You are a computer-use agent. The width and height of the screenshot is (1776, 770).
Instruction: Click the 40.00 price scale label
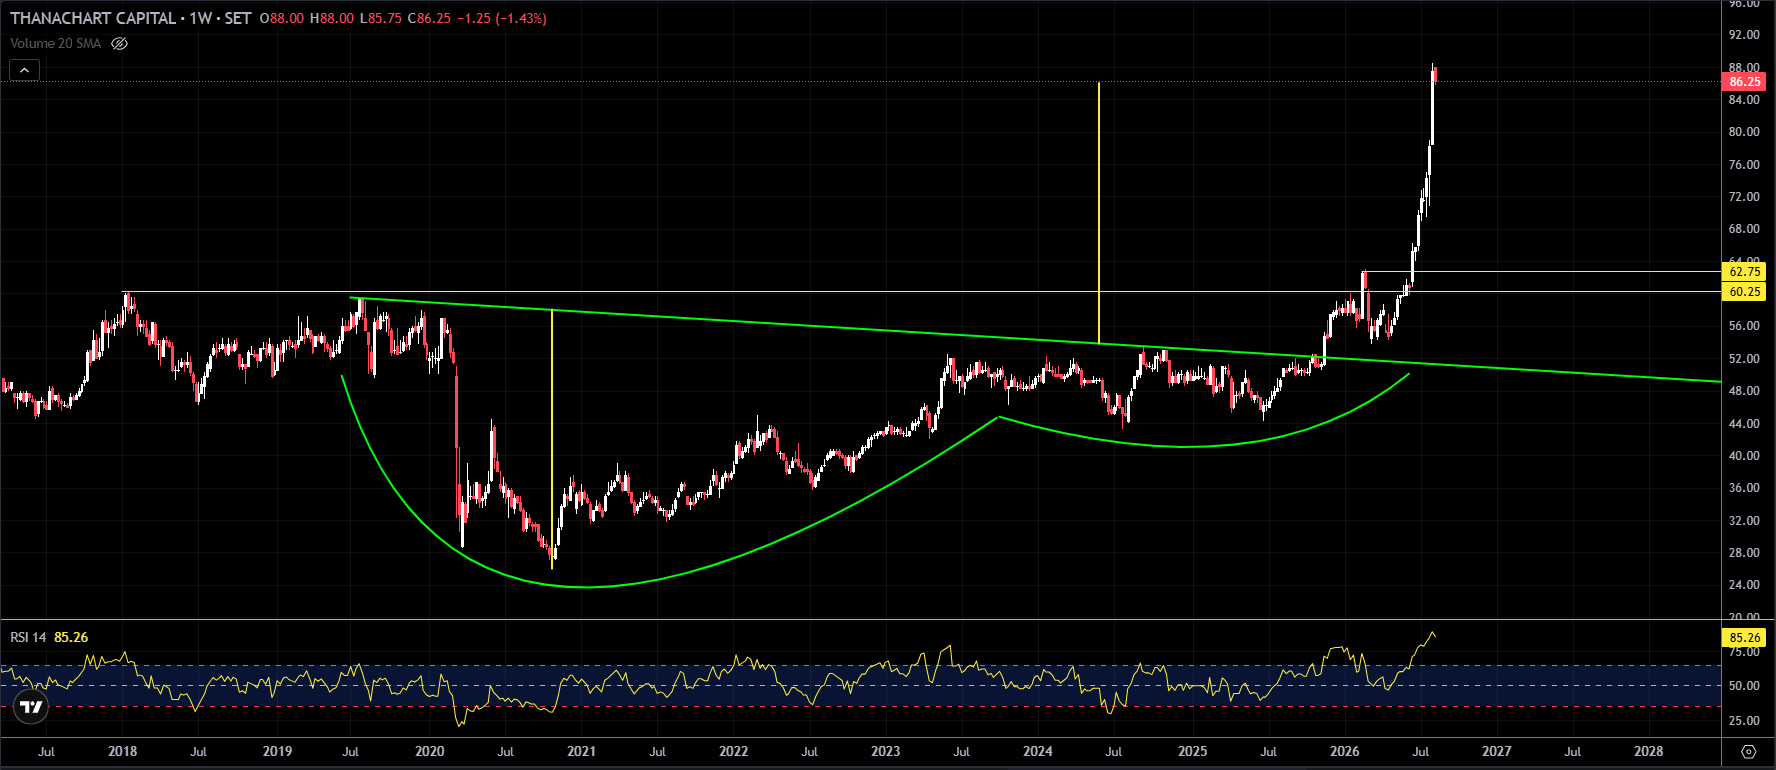1744,456
